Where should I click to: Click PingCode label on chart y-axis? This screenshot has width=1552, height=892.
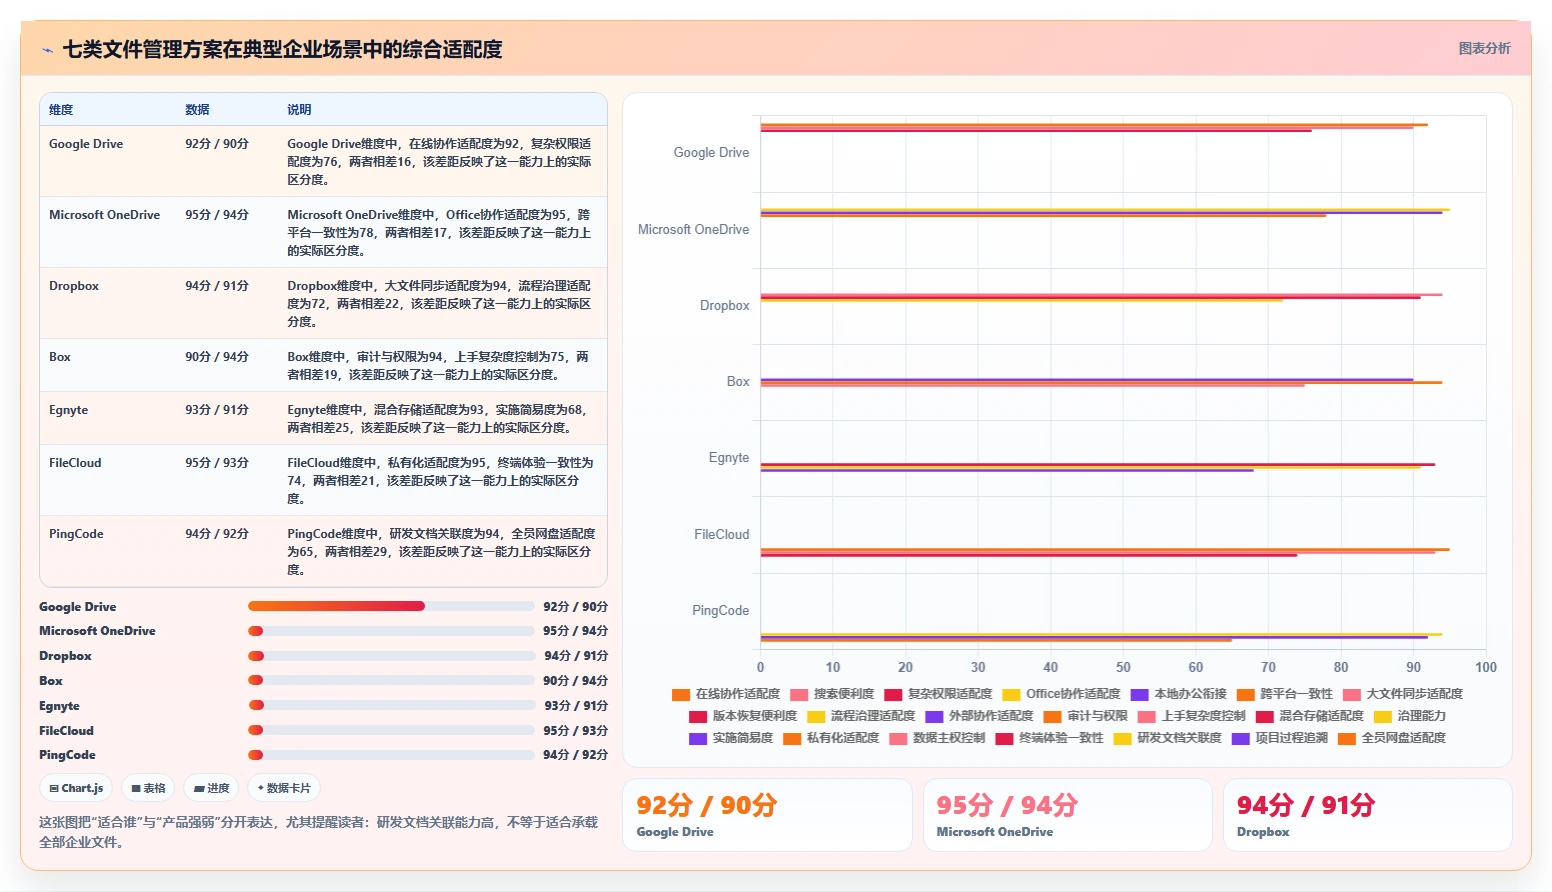coord(721,611)
